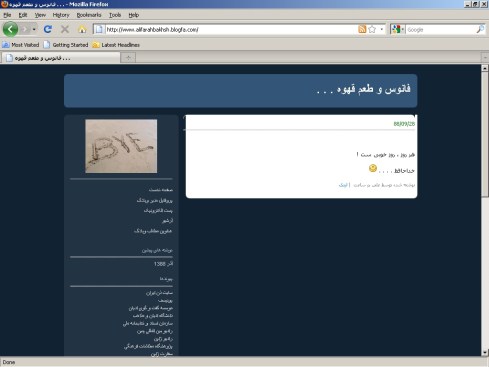The width and height of the screenshot is (489, 367).
Task: Open sidebar link 'عناوین مطالب وبلاگ'
Action: pyautogui.click(x=153, y=231)
